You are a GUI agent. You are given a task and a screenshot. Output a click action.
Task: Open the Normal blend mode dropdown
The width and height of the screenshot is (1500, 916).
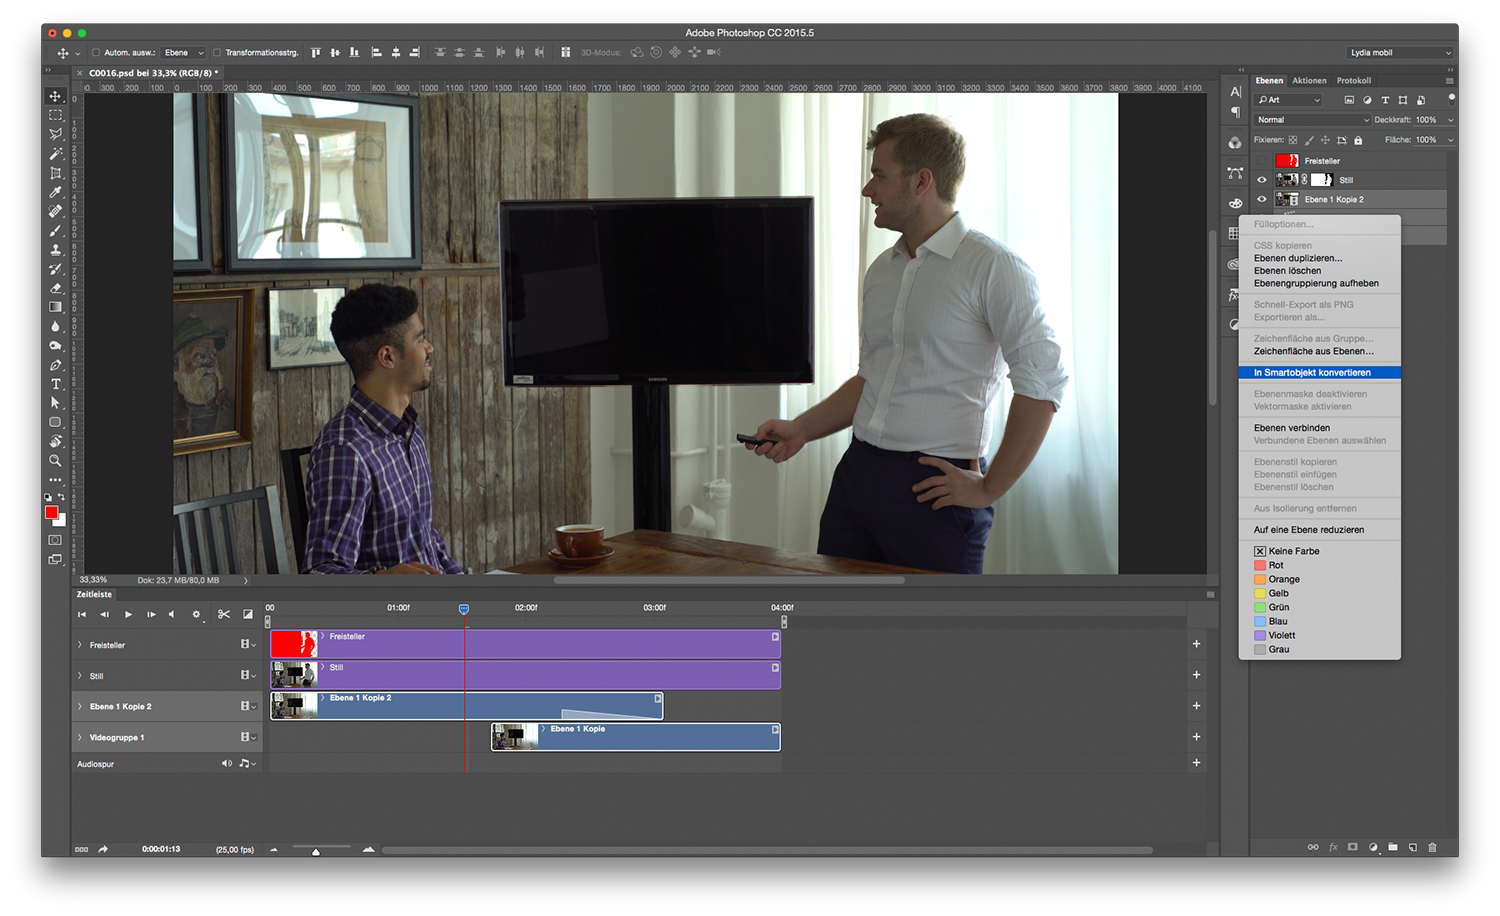(1311, 120)
